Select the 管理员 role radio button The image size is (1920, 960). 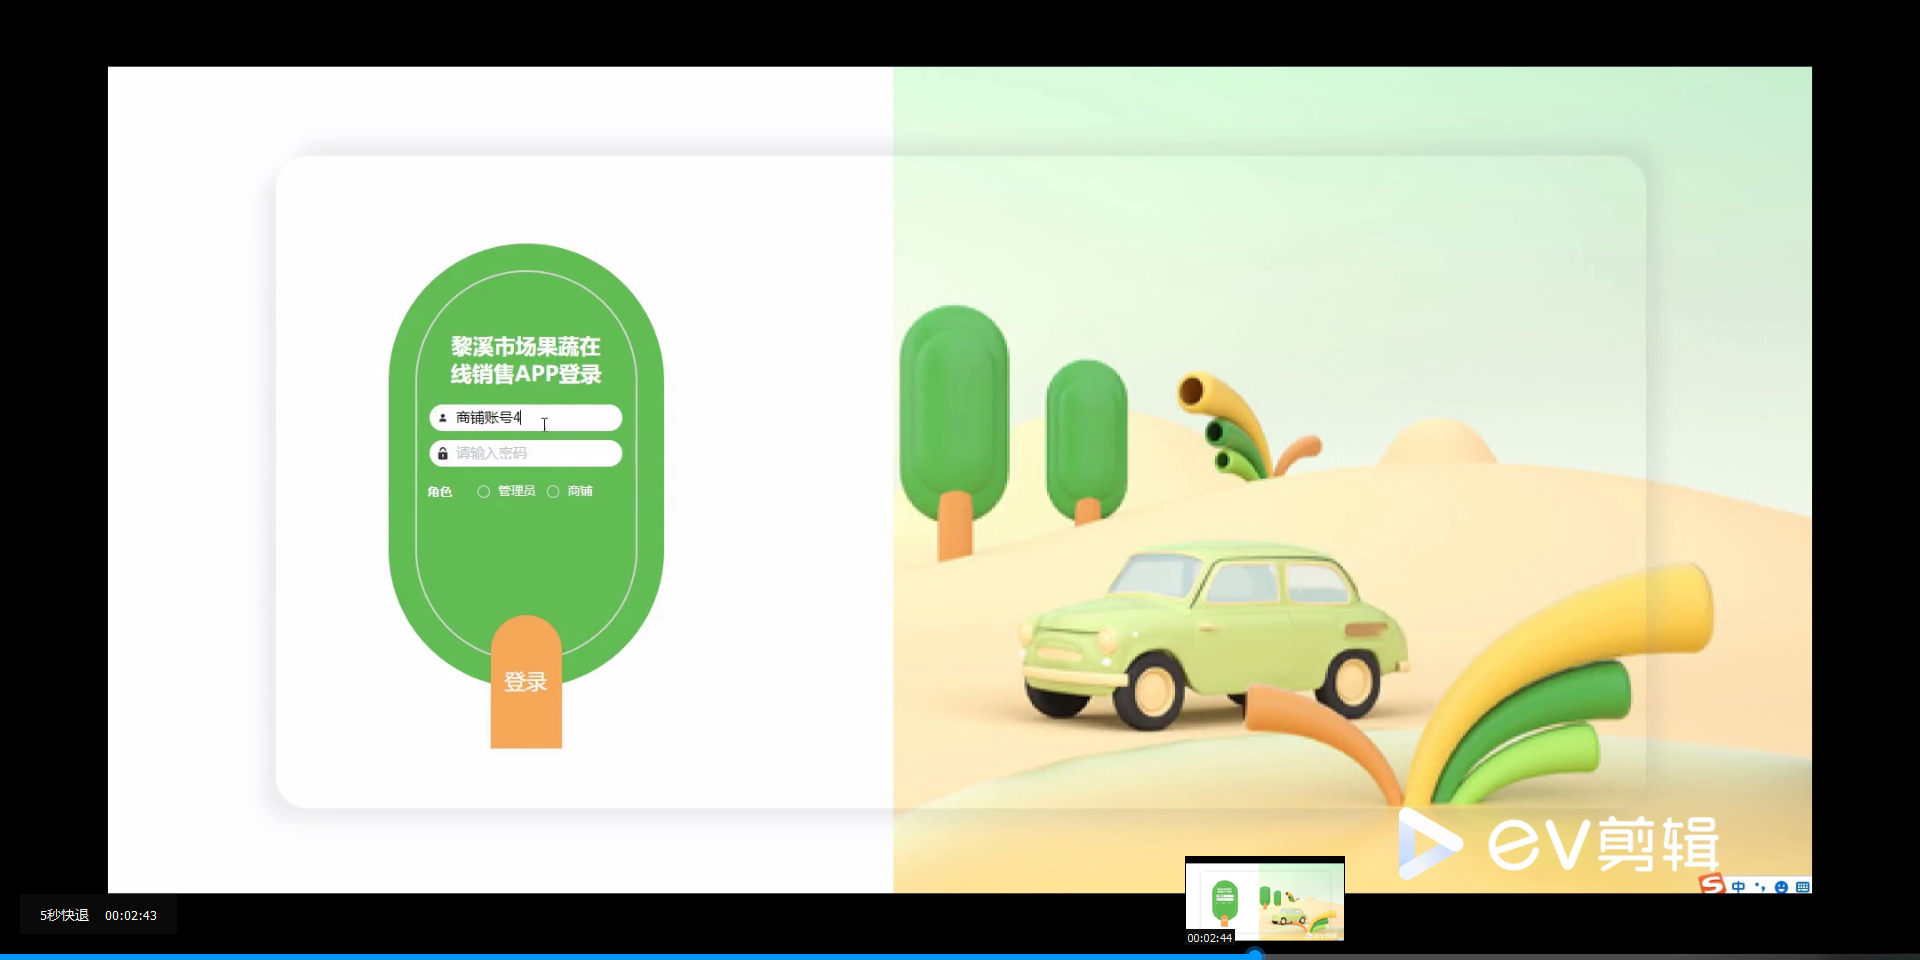pyautogui.click(x=484, y=491)
